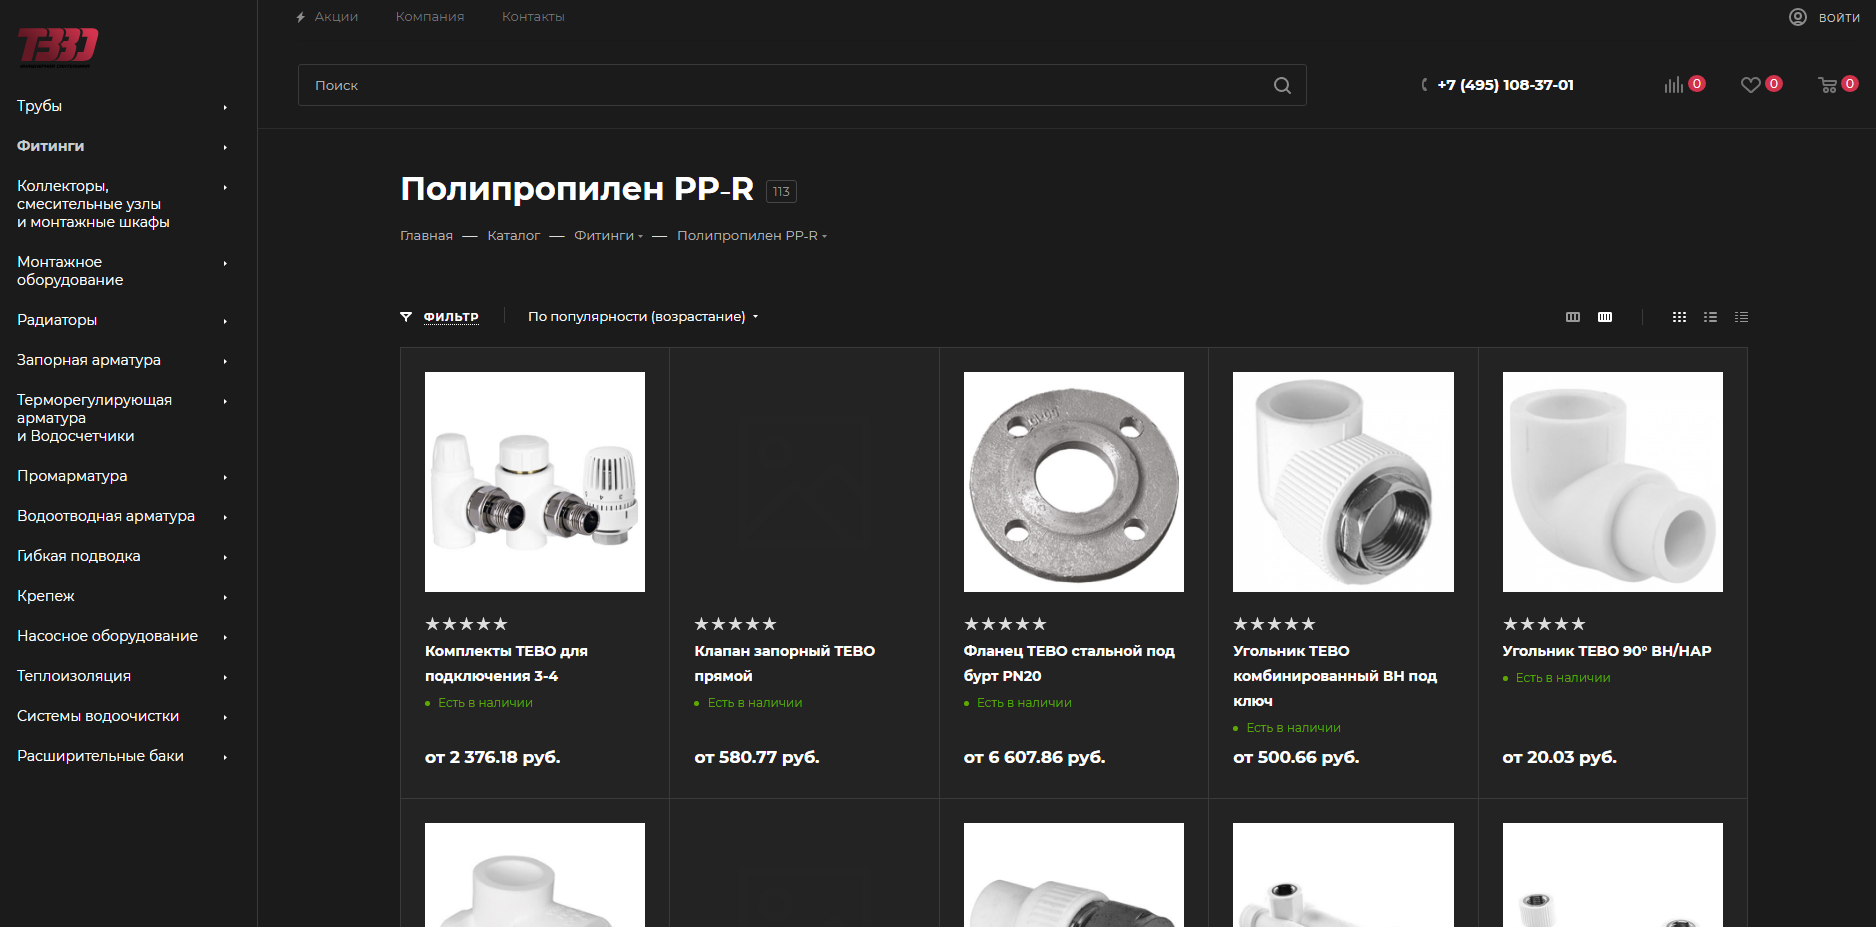
Task: Open the favorites heart icon
Action: (x=1750, y=85)
